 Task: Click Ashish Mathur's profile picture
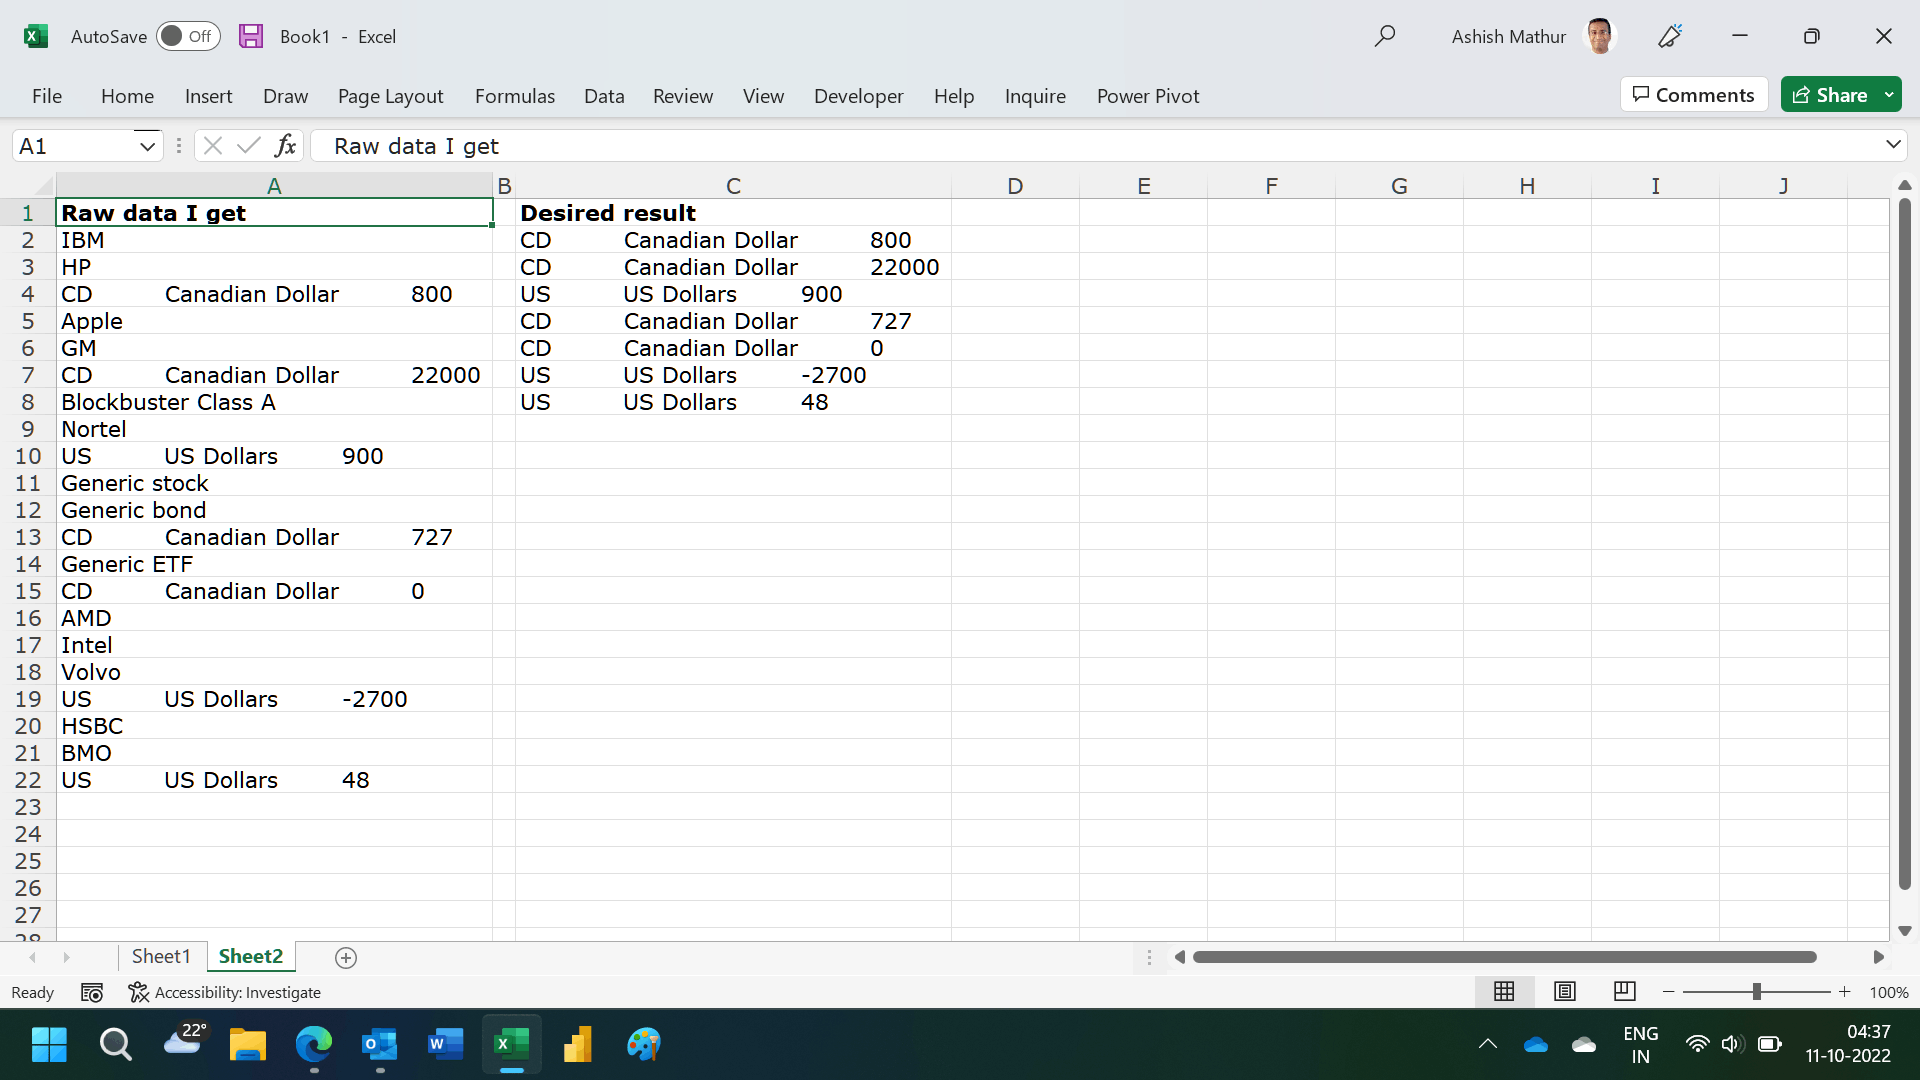1600,36
